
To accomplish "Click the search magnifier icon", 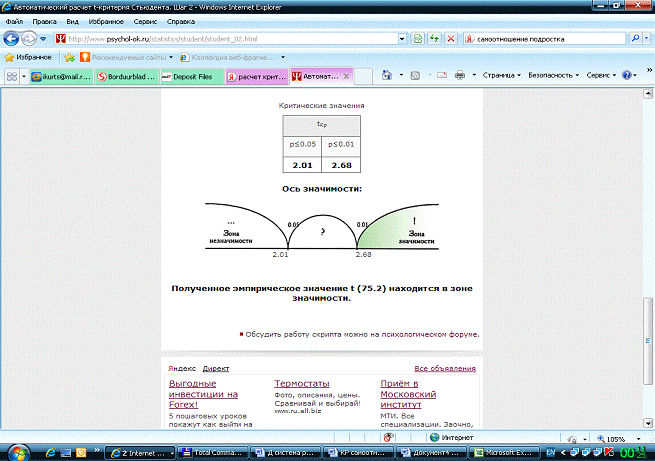I will pos(633,40).
